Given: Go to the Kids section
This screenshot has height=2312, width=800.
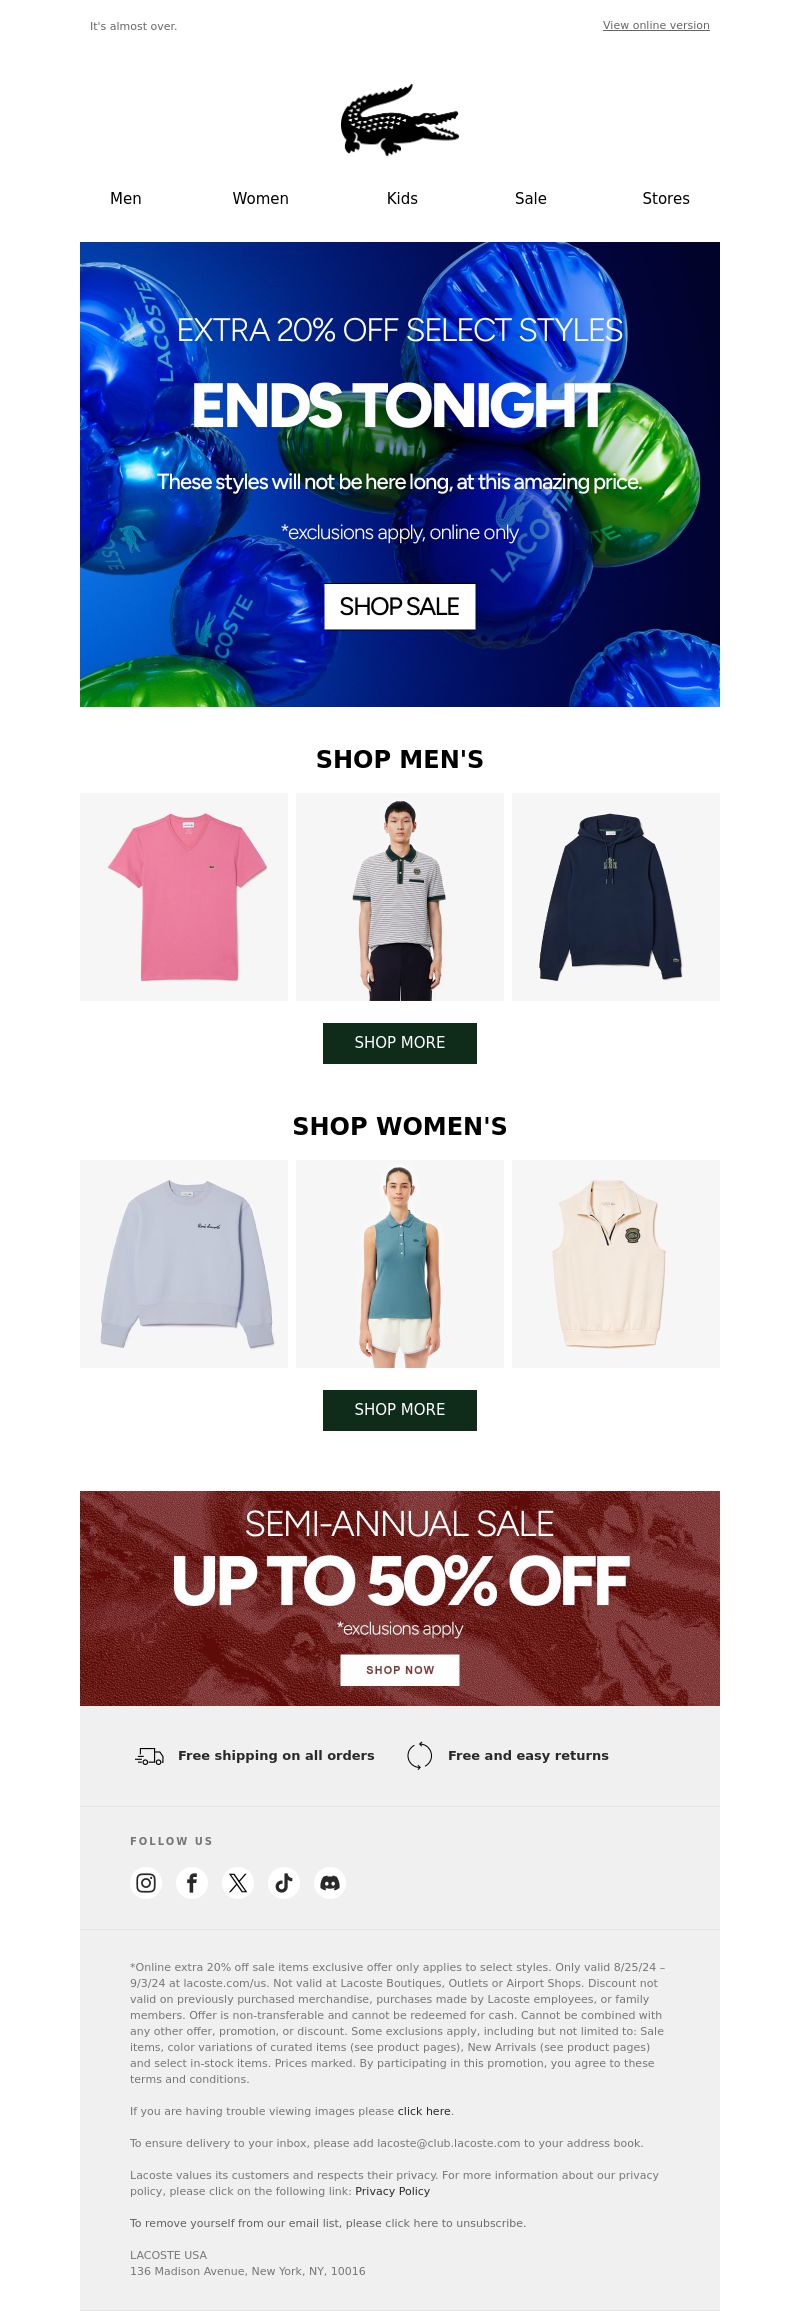Looking at the screenshot, I should 402,199.
